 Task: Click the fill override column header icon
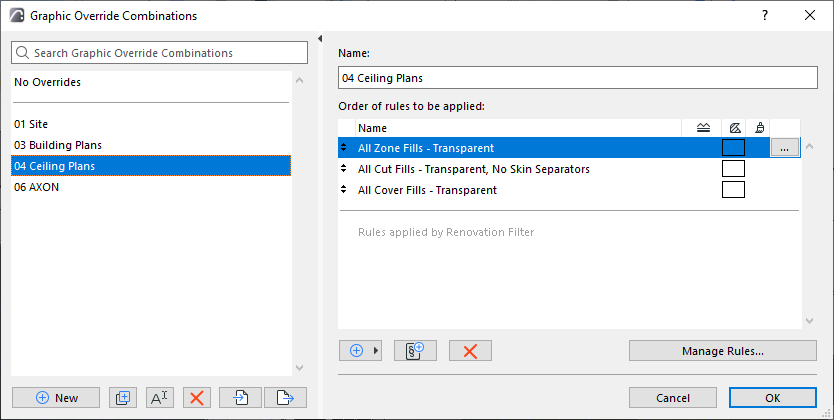tap(734, 128)
